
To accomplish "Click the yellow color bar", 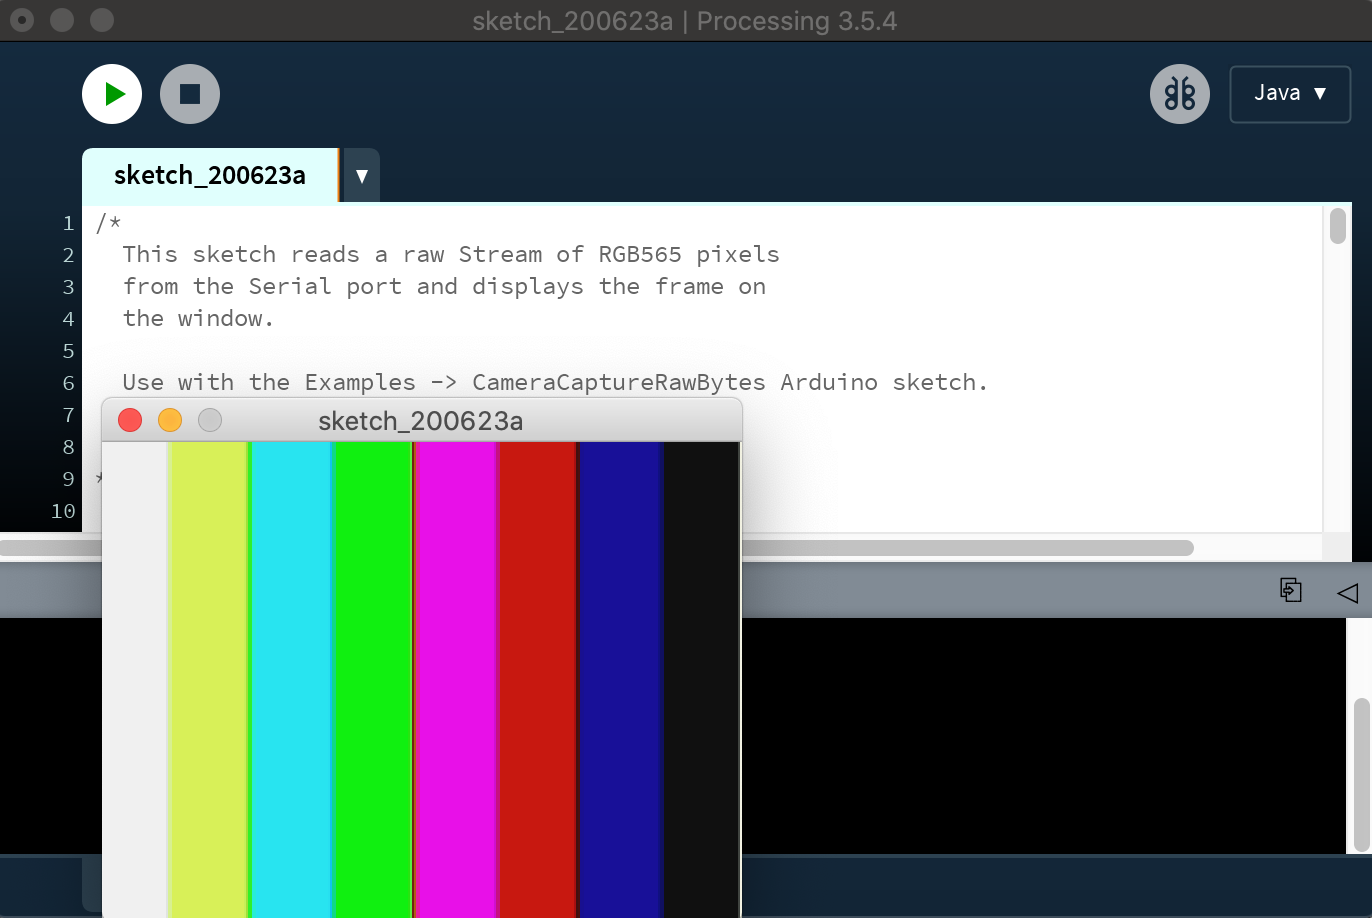I will pos(208,680).
